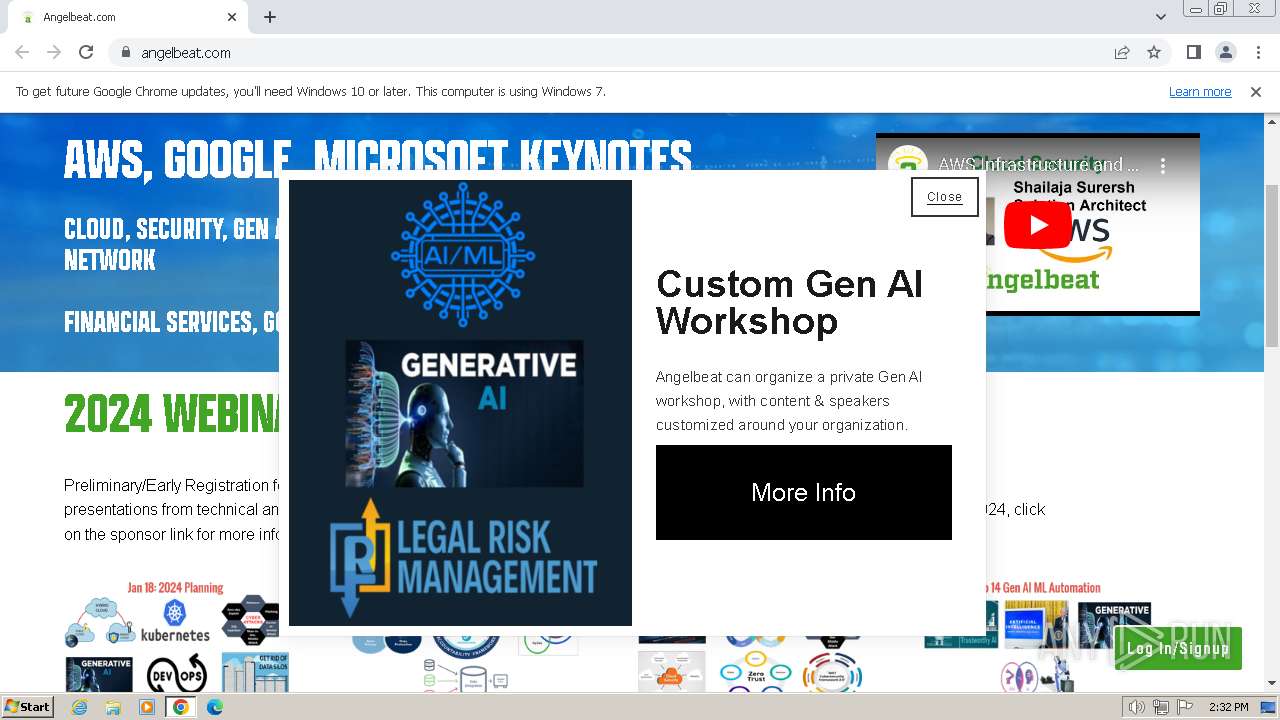The image size is (1280, 720).
Task: Click the Legal Risk Management logo
Action: 462,558
